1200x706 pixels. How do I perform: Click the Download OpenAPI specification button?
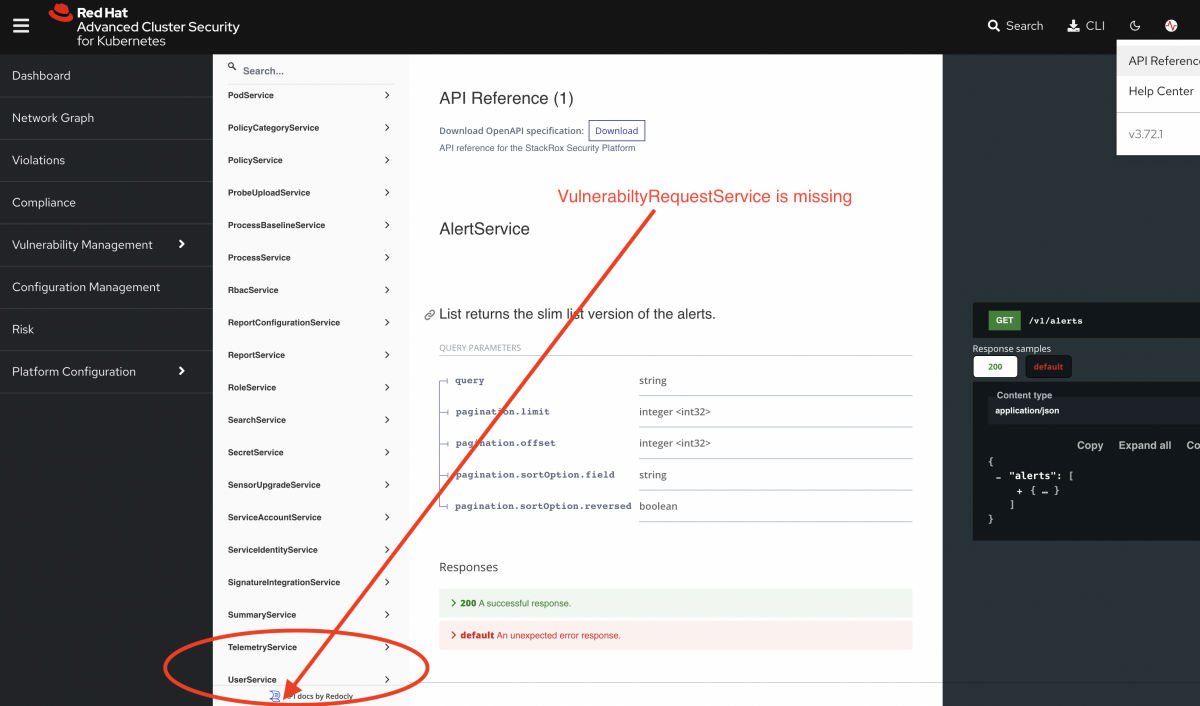click(616, 130)
